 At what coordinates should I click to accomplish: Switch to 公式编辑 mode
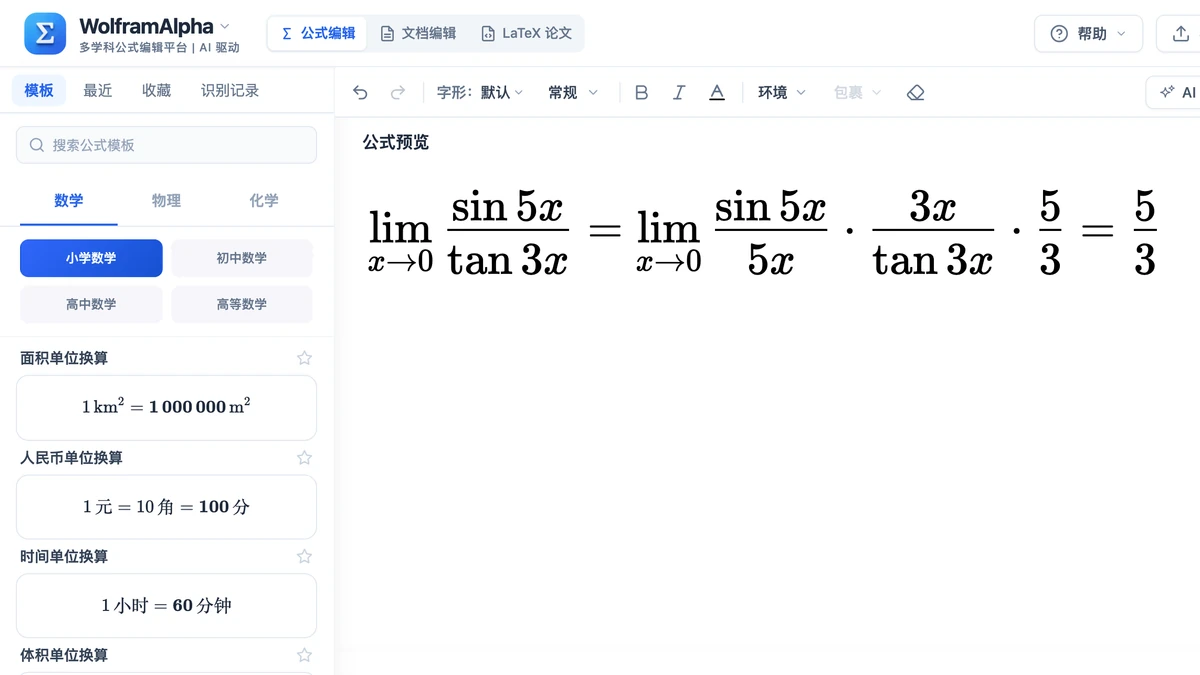click(318, 33)
